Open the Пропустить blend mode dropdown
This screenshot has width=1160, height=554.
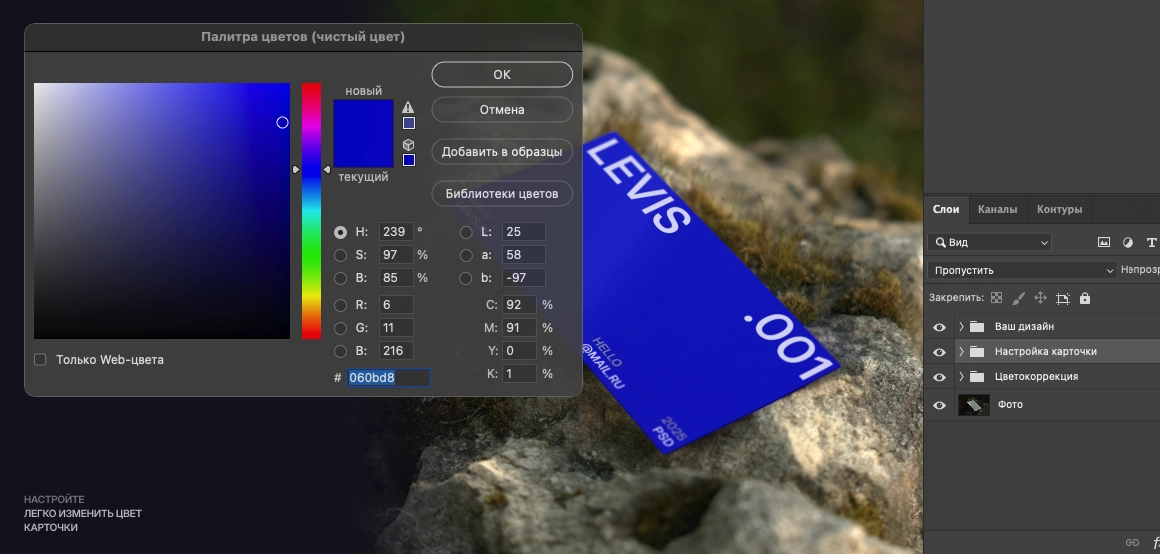point(1021,270)
